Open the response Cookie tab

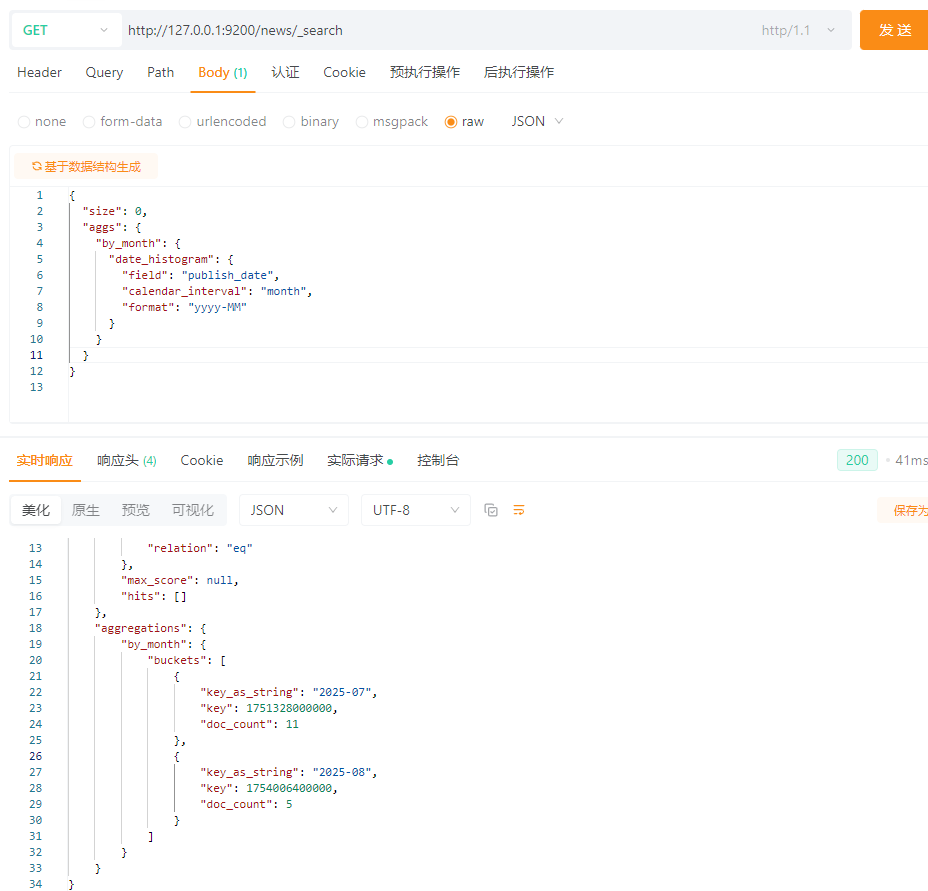click(202, 460)
